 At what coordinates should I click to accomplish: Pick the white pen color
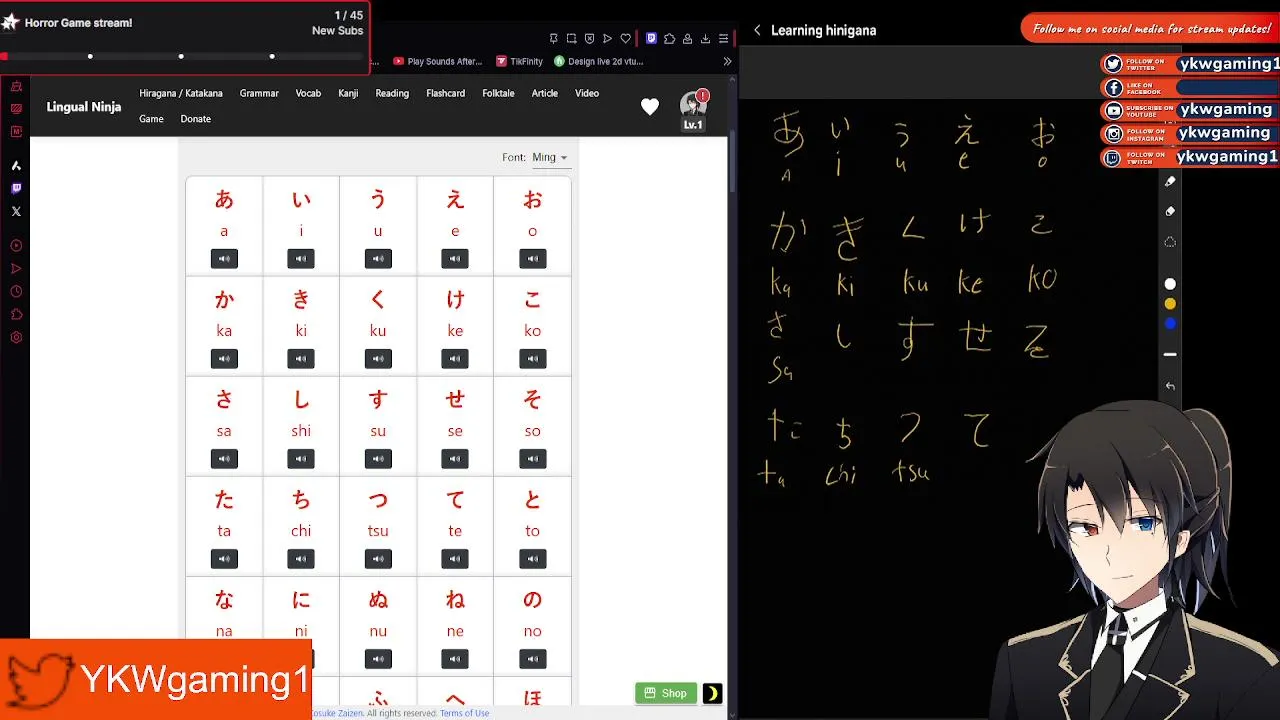[x=1170, y=284]
